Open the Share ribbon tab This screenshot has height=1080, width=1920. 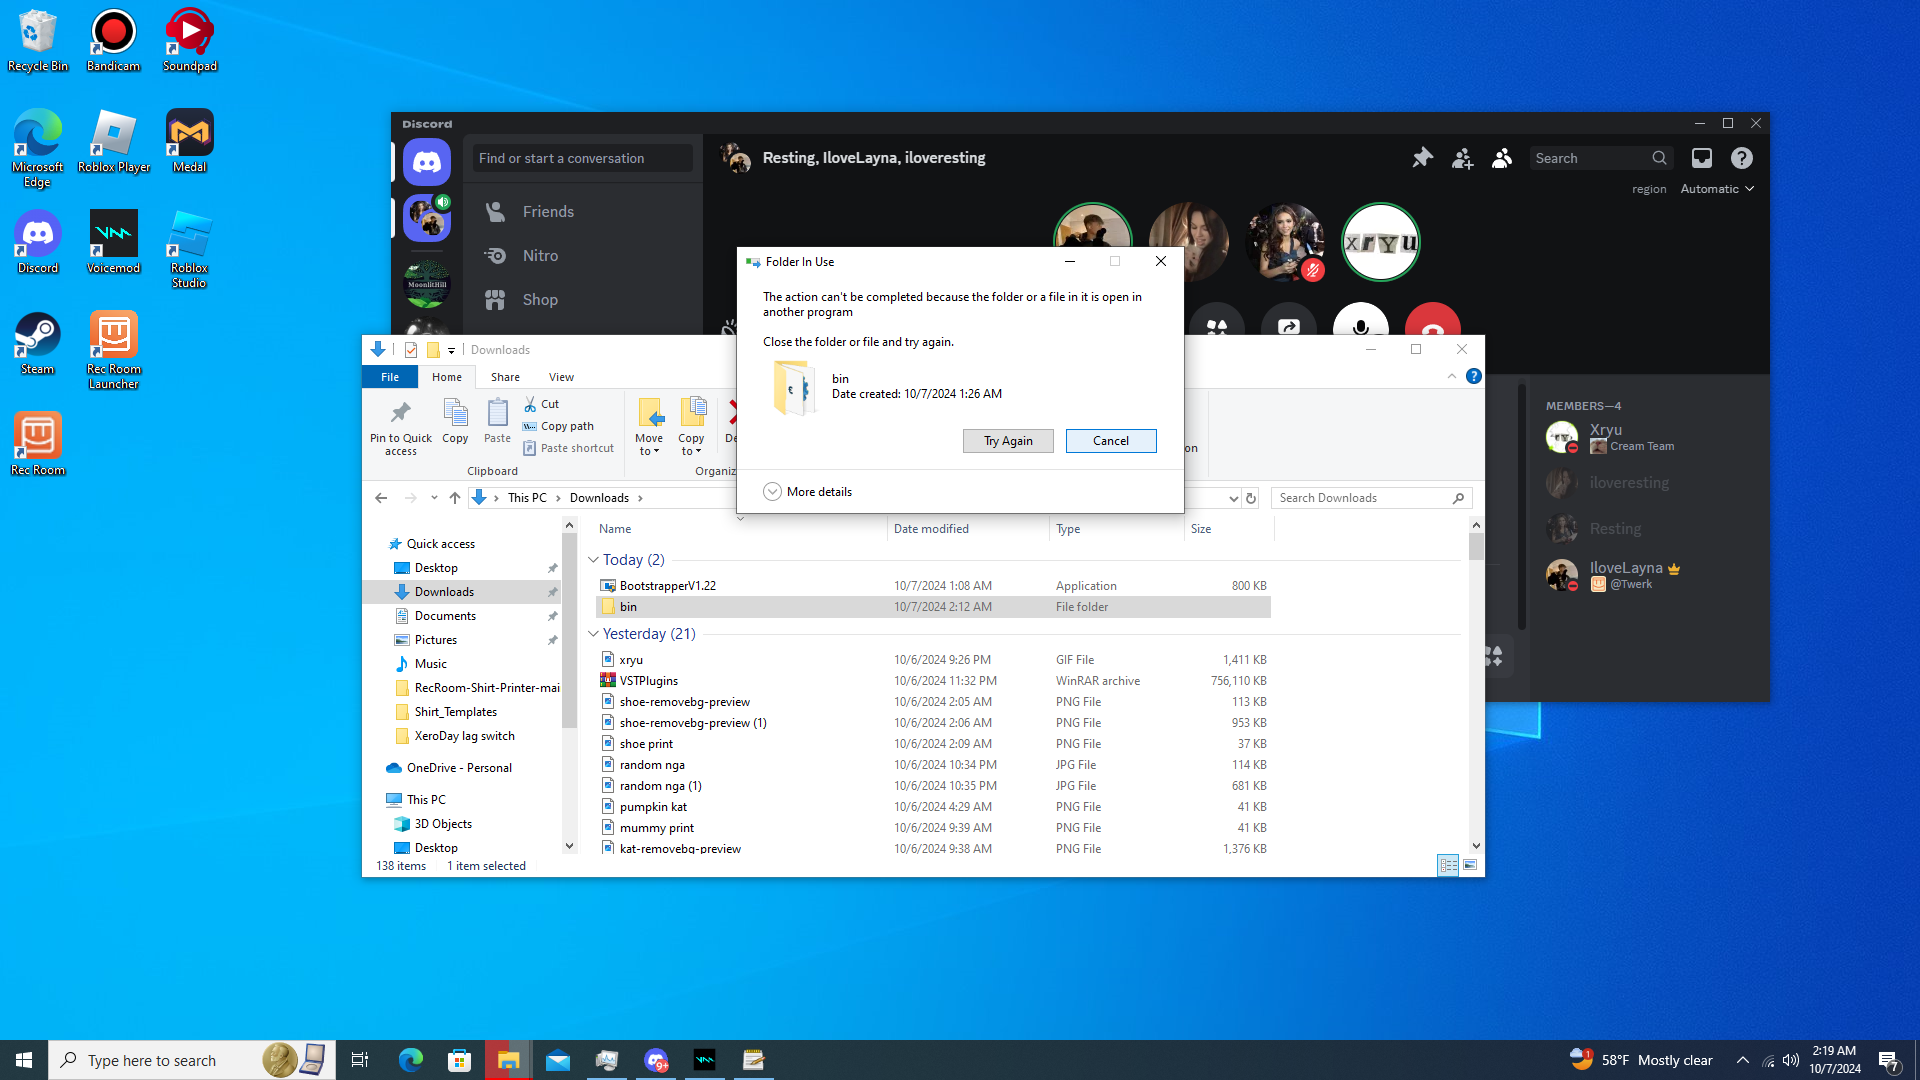tap(505, 377)
